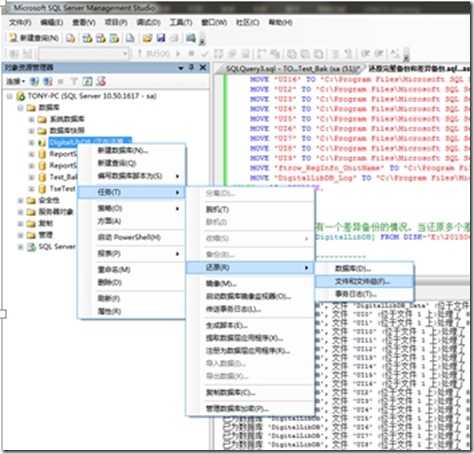
Task: Close the Object Explorer panel
Action: point(203,68)
